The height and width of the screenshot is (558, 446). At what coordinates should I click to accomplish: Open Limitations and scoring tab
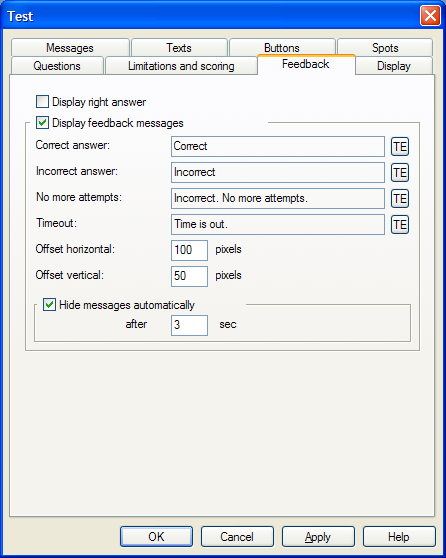(x=181, y=66)
